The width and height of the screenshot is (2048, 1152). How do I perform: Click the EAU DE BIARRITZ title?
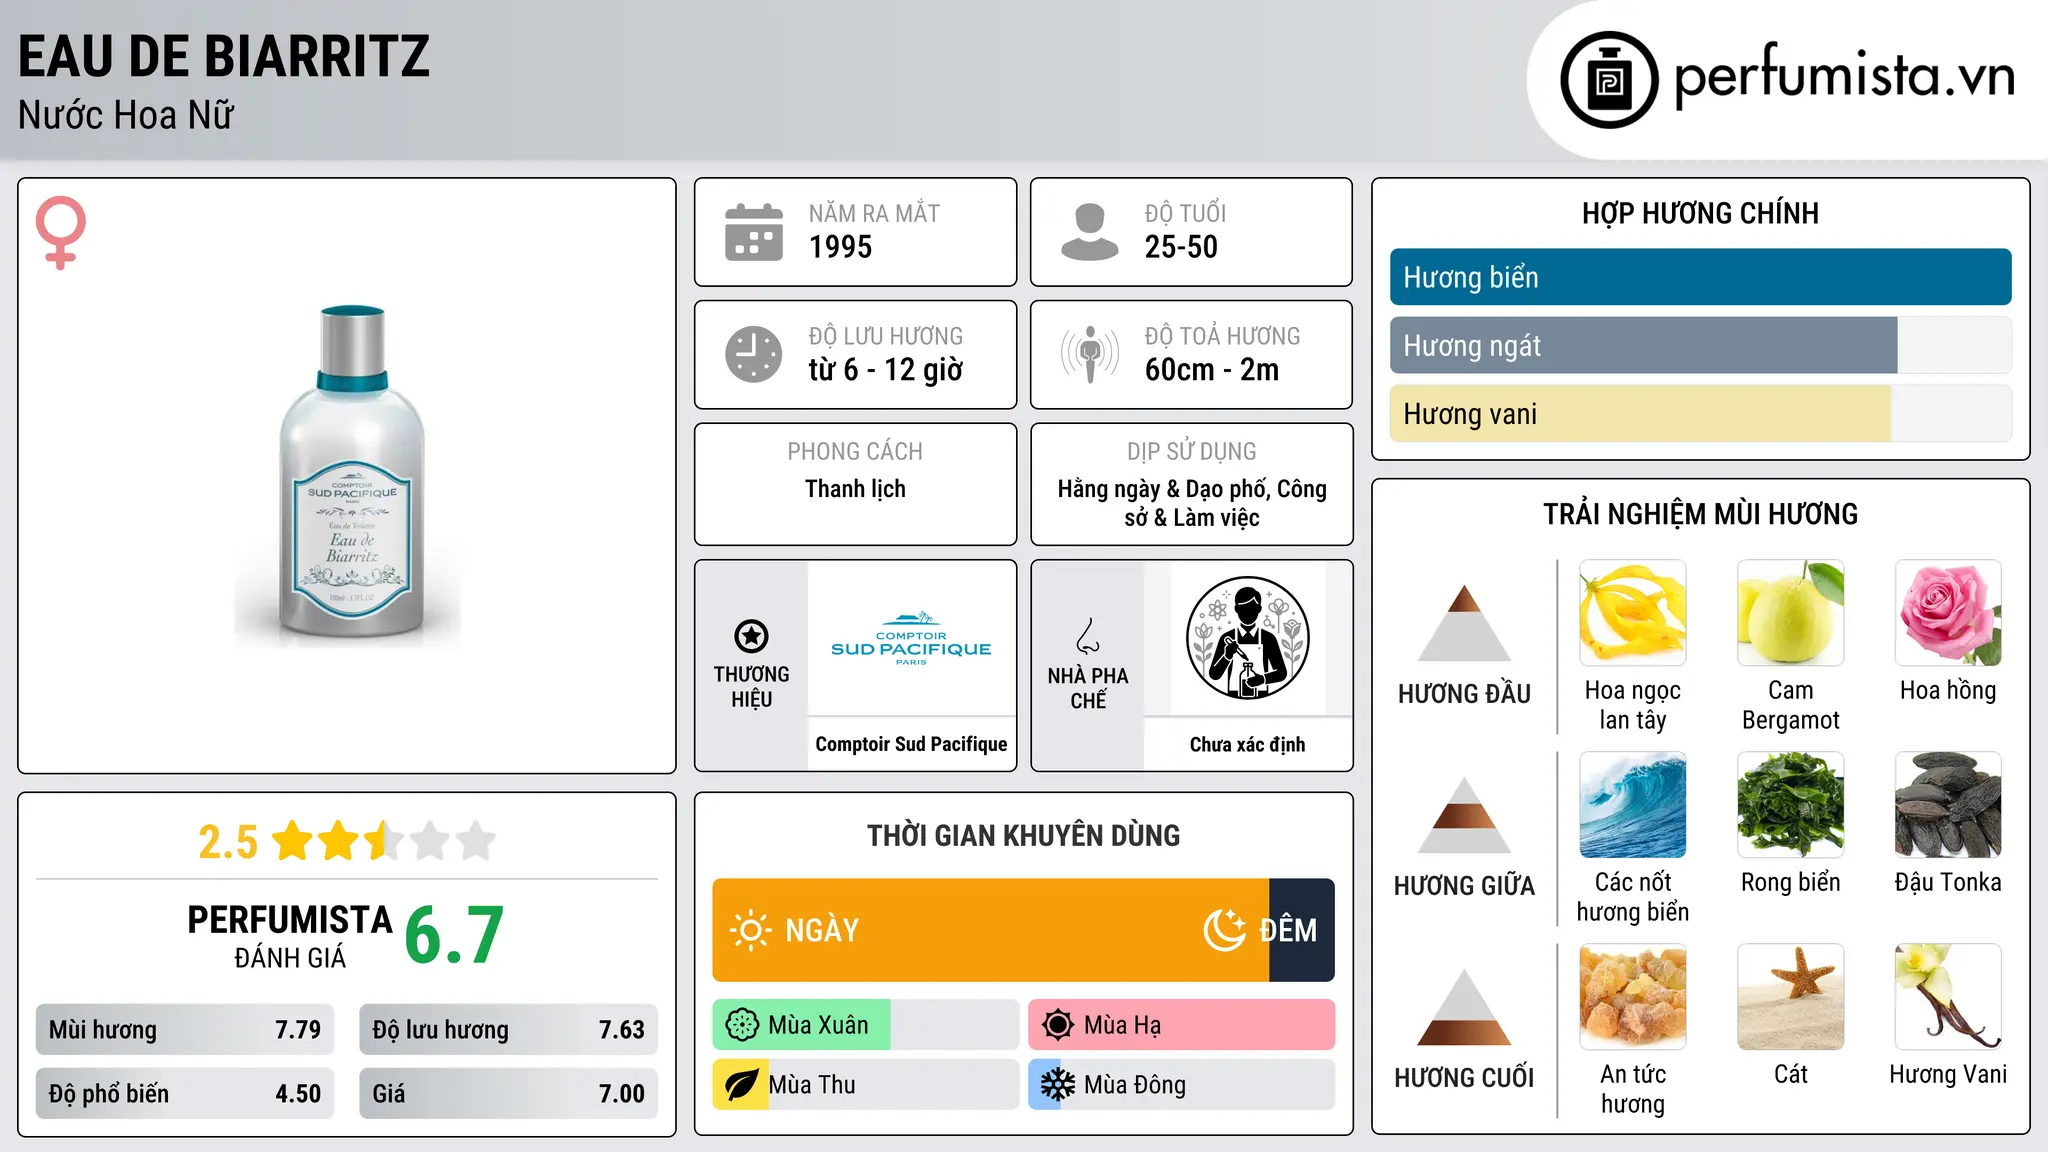224,57
